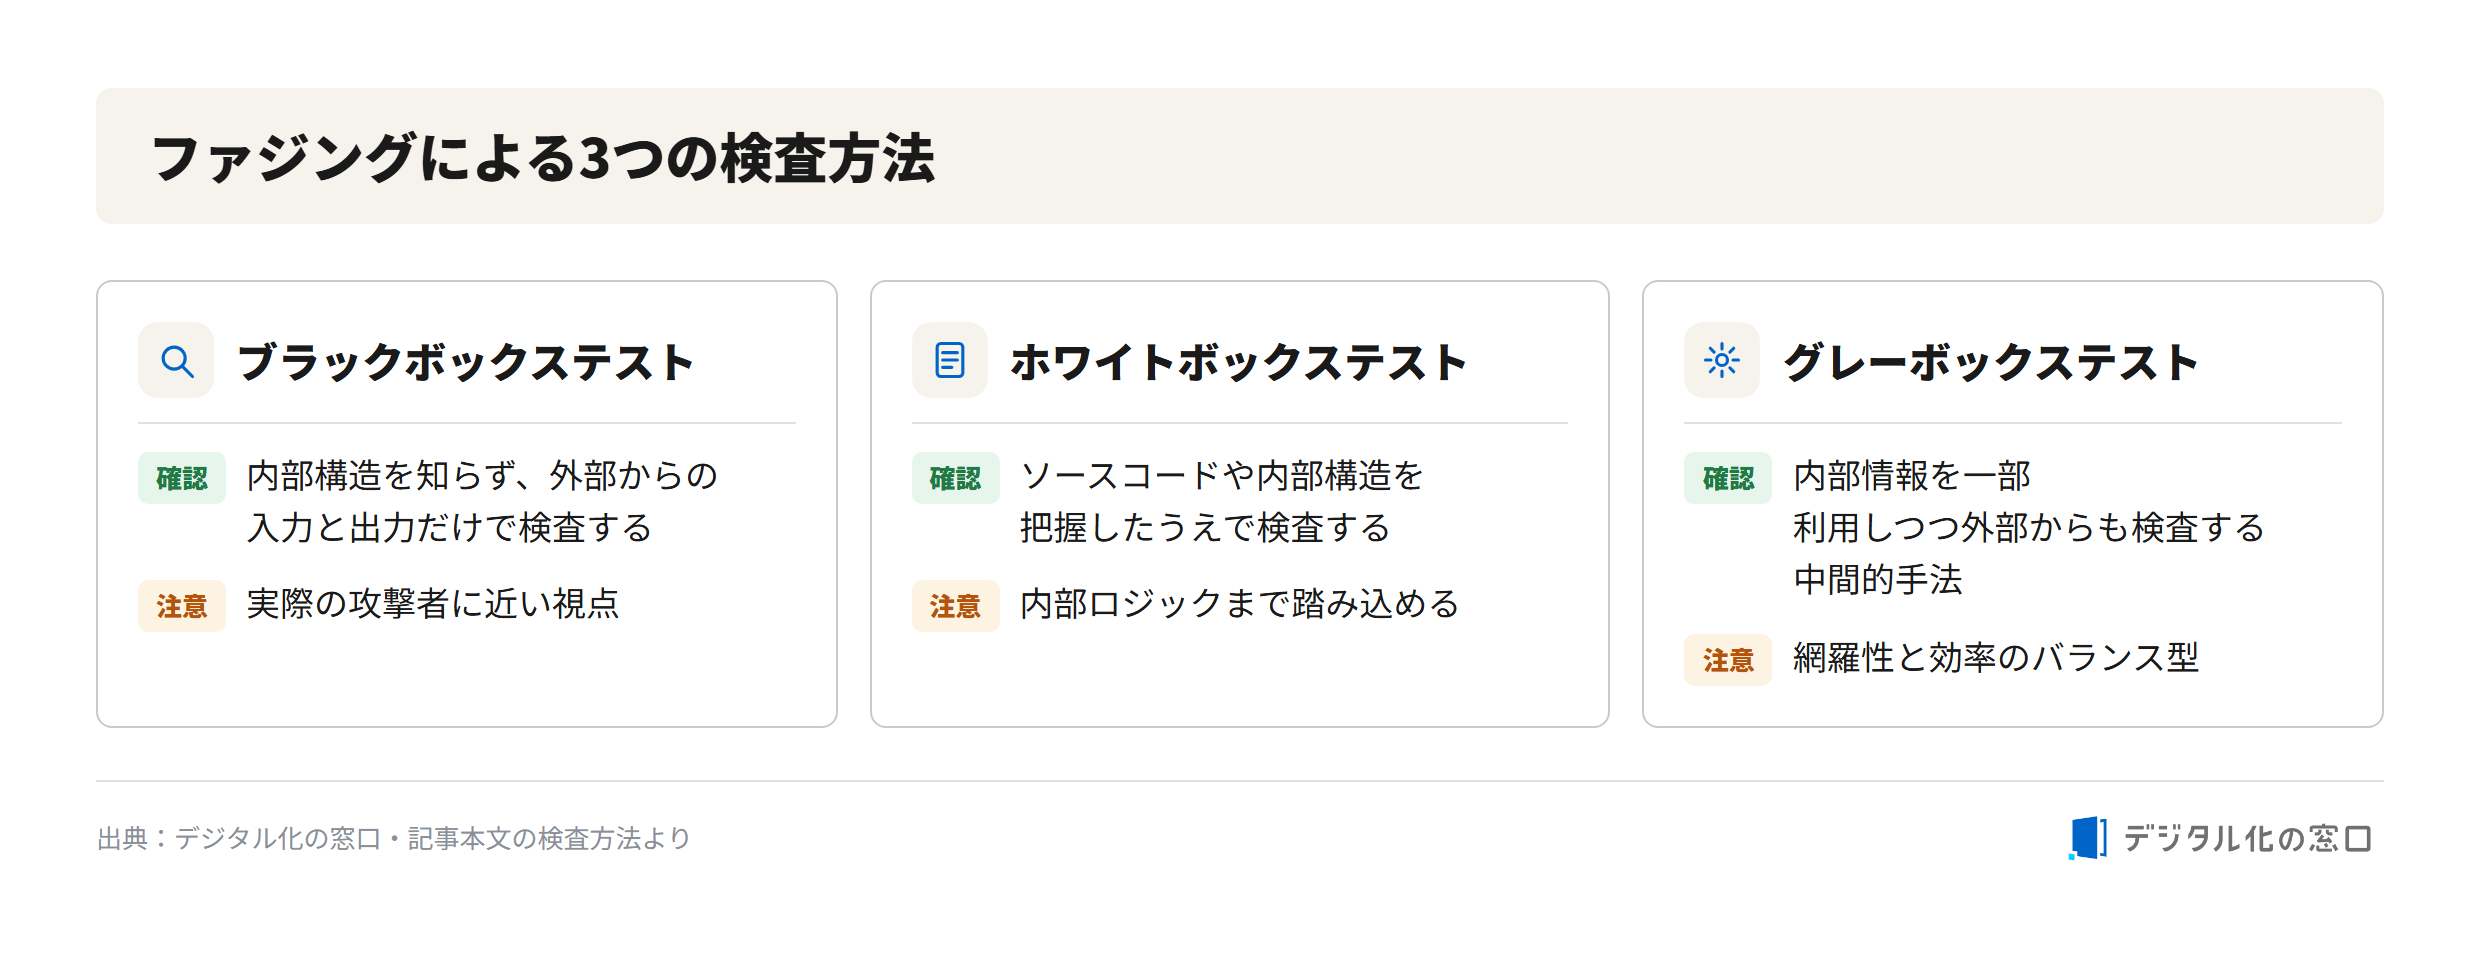Click the source citation 出典 text
Viewport: 2480px width, 954px height.
pos(394,838)
